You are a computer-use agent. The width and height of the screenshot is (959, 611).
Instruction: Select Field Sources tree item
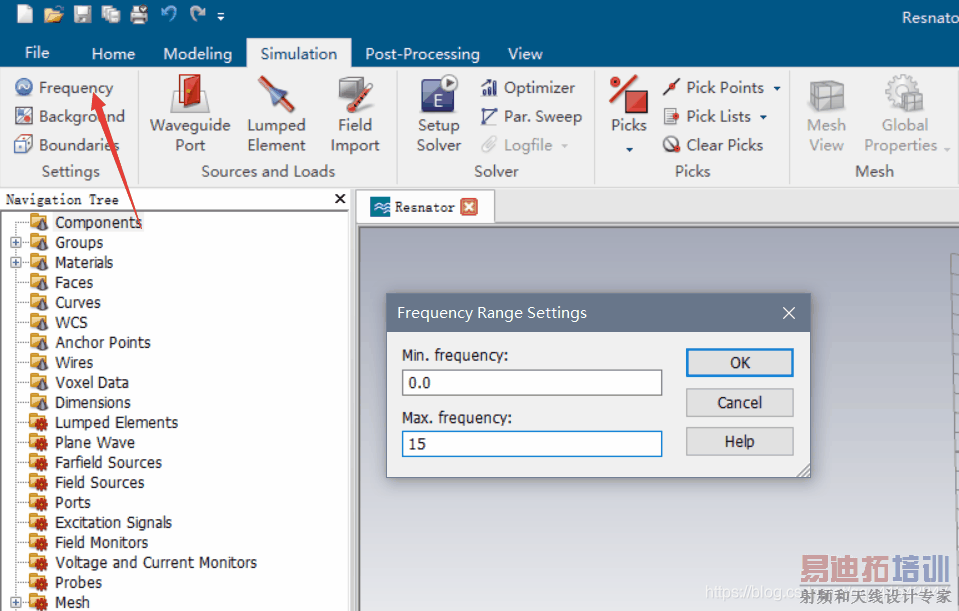(x=100, y=483)
